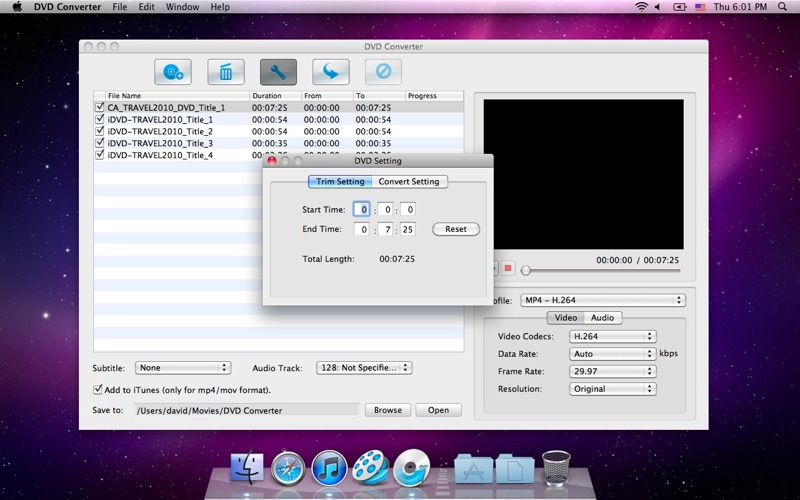Toggle Add to iTunes checkbox
This screenshot has width=800, height=500.
tap(97, 389)
